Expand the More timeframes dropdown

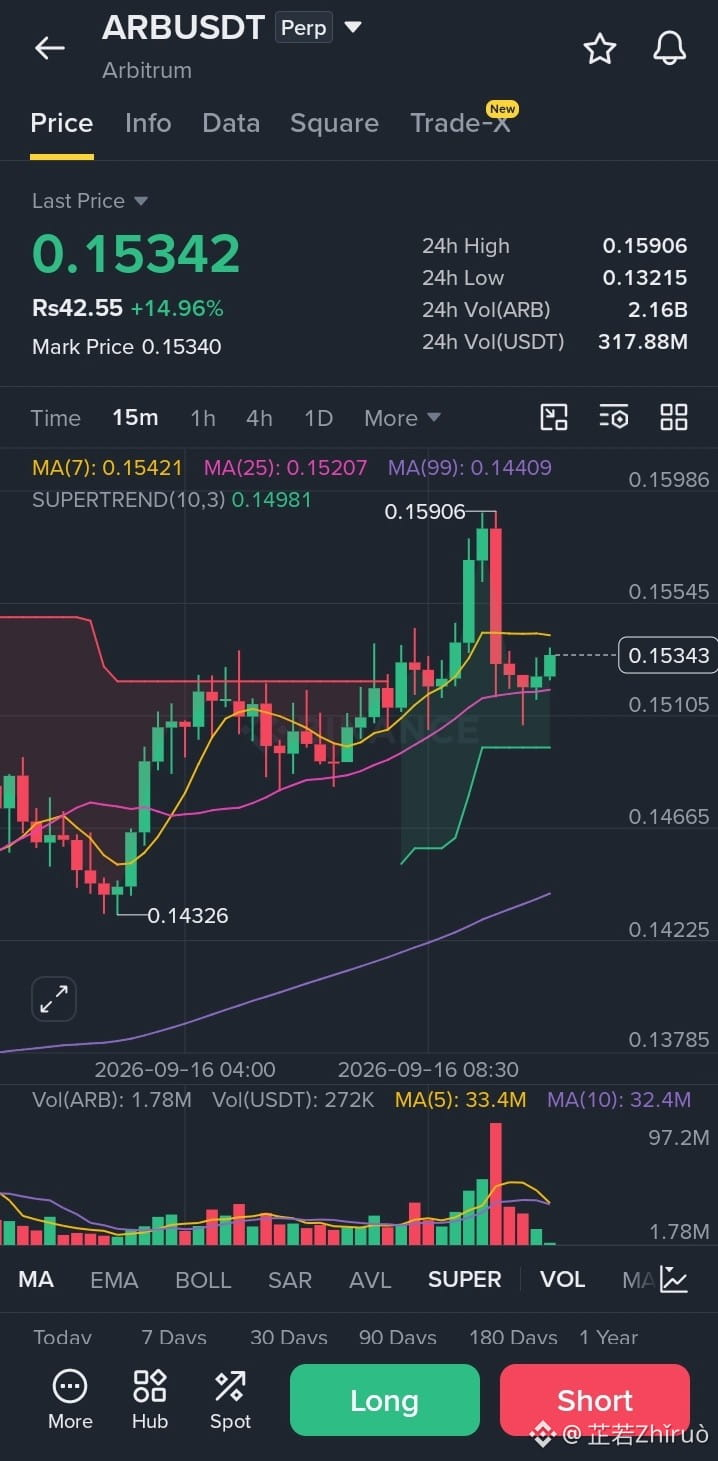point(402,418)
